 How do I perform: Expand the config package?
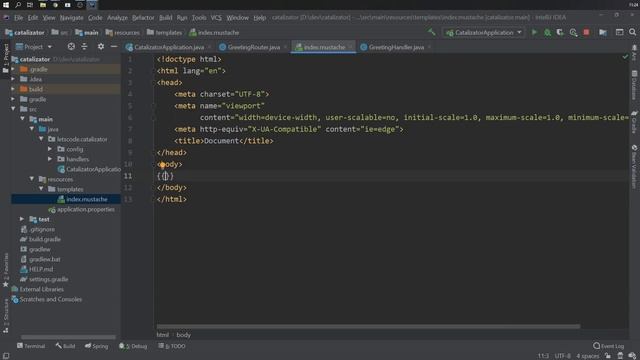click(50, 149)
